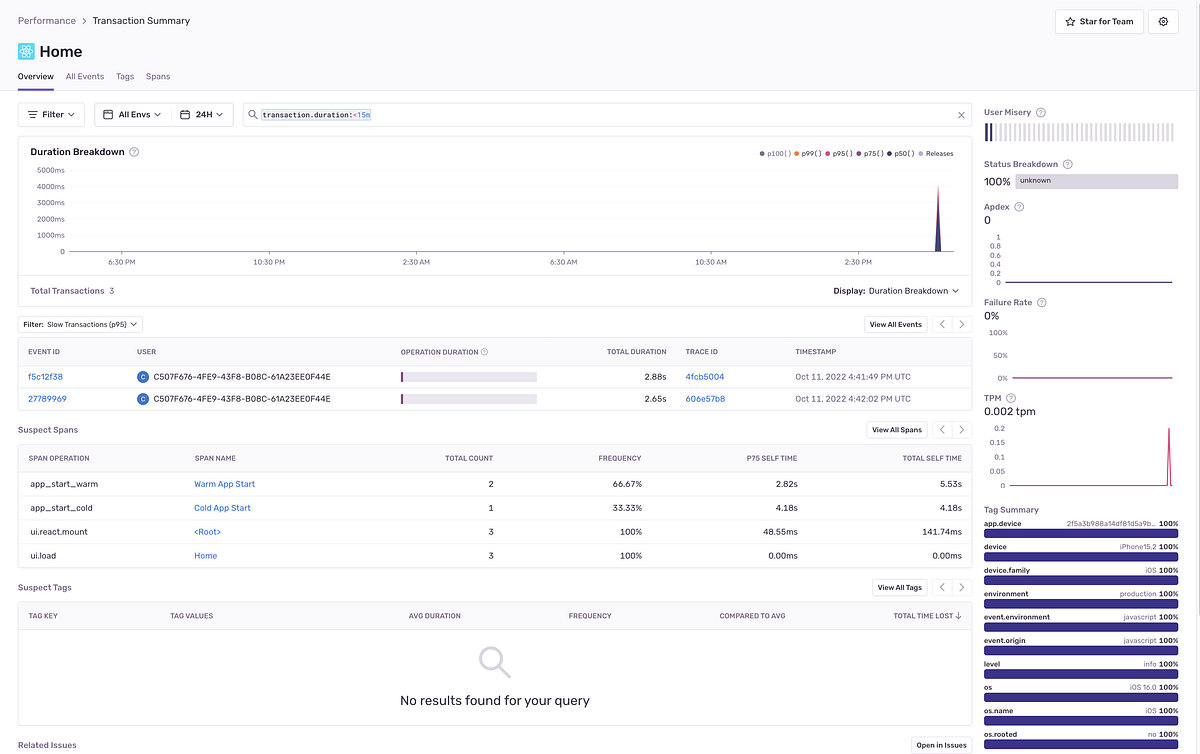Clear the search query with the X icon
The image size is (1200, 754).
(x=962, y=115)
